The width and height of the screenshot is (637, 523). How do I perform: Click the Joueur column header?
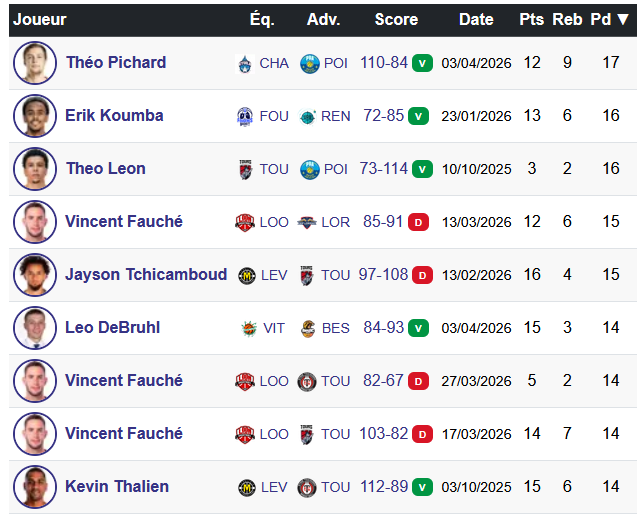40,20
